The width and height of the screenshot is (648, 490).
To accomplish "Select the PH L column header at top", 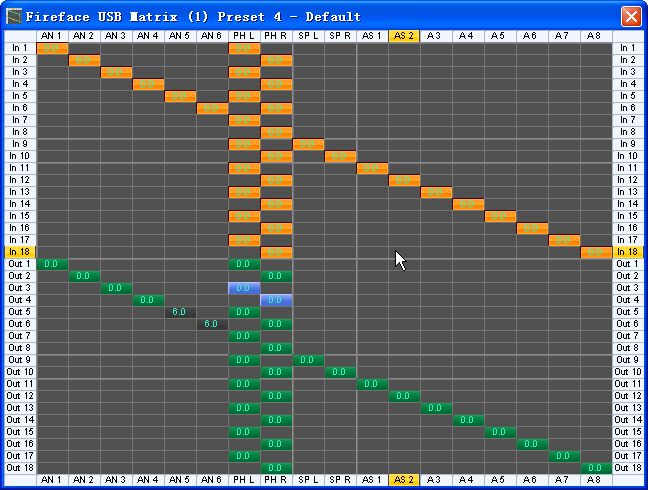I will click(x=244, y=36).
